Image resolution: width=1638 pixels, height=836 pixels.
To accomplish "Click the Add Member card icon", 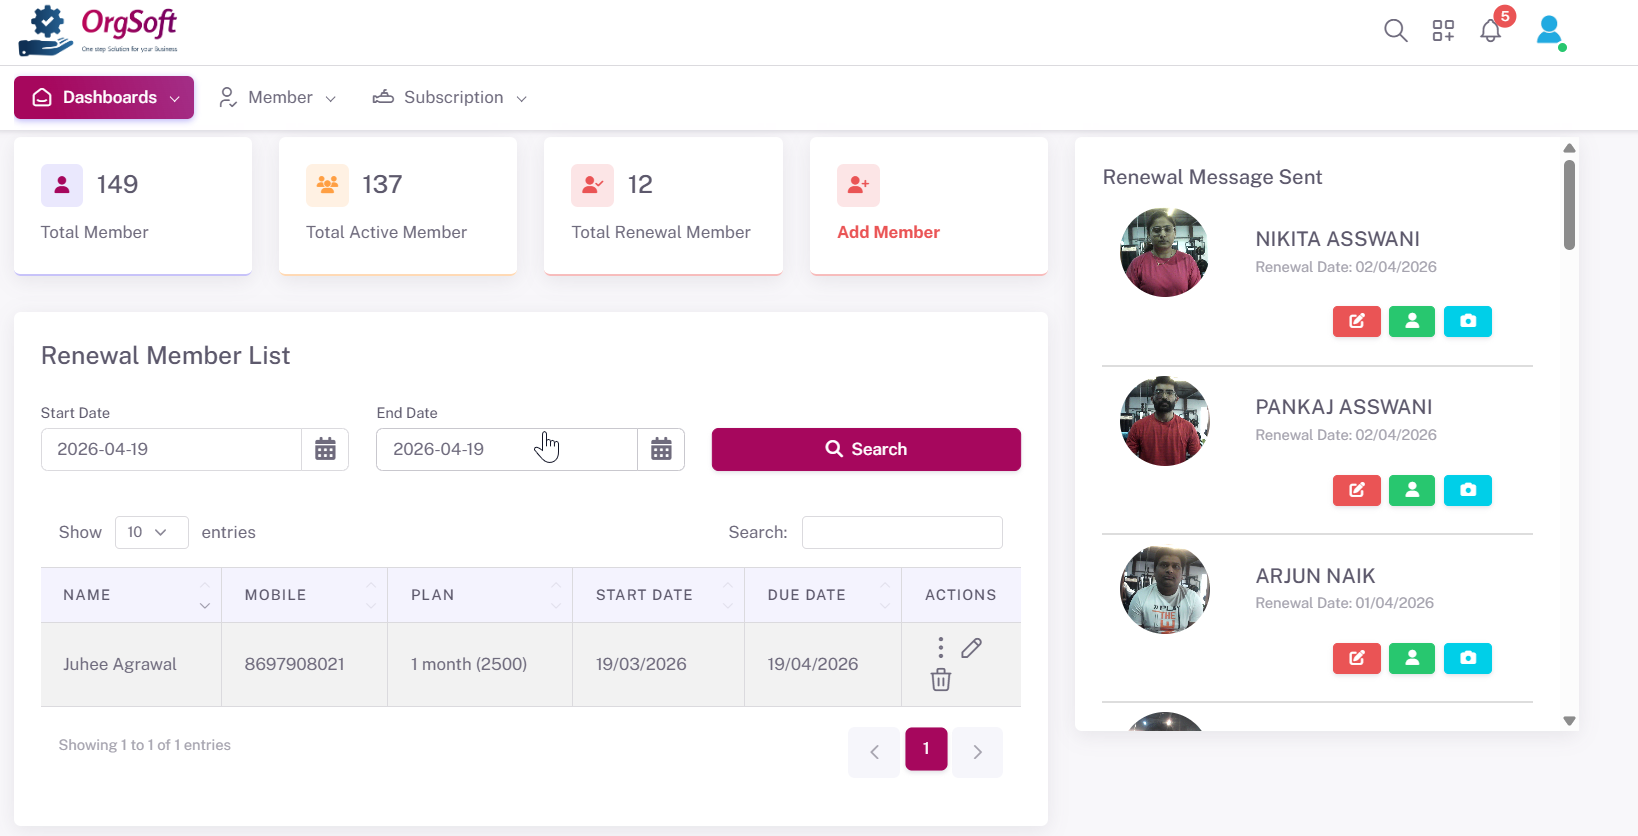I will [x=858, y=185].
